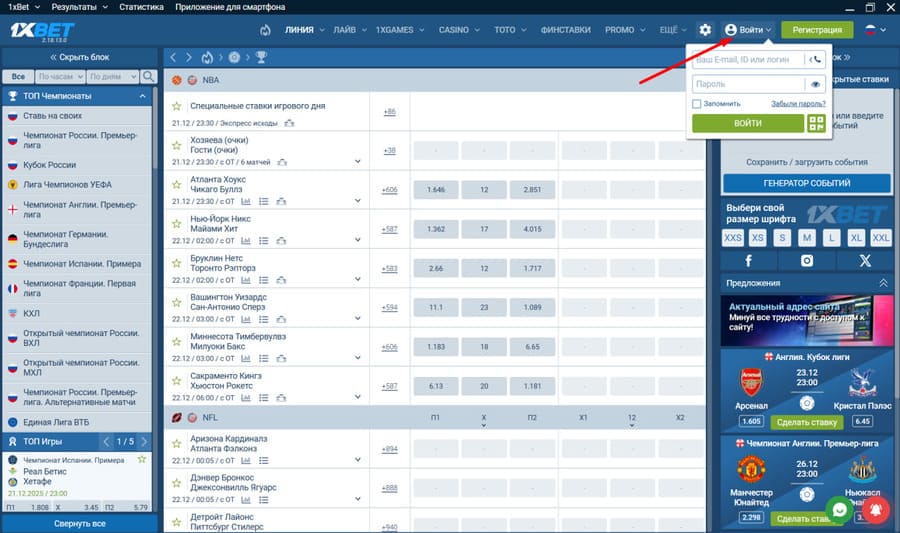Viewport: 900px width, 533px height.
Task: Click the fire hot-events icon in header
Action: coord(265,30)
